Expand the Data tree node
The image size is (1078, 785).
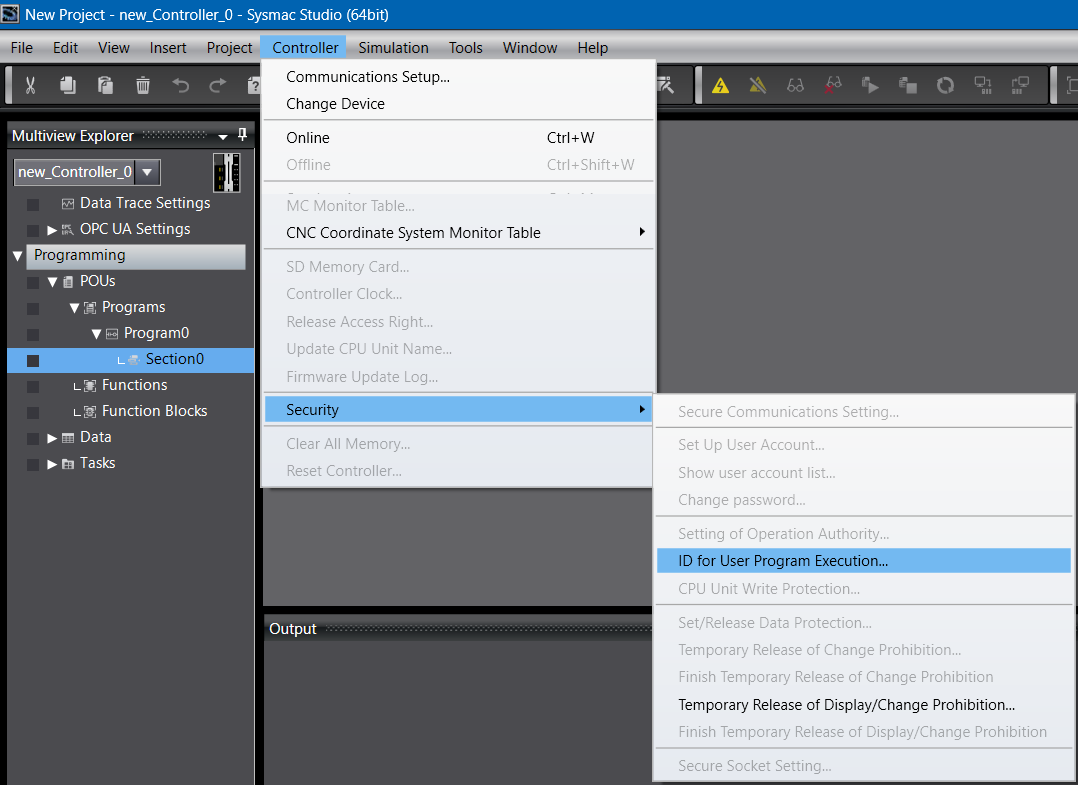coord(52,438)
